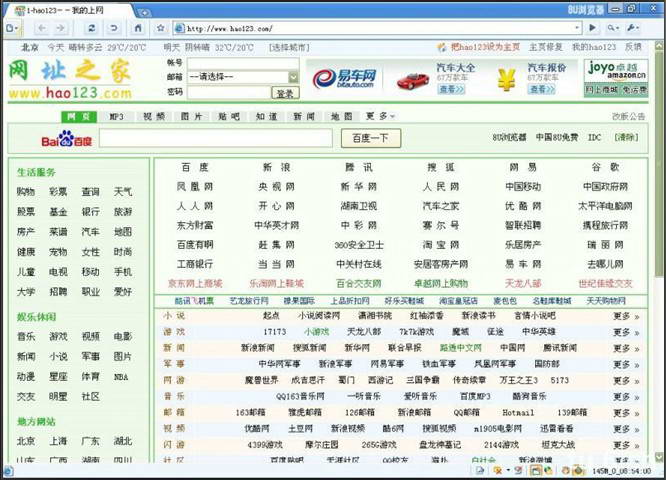Click the 清除 link beside search box

coord(626,137)
